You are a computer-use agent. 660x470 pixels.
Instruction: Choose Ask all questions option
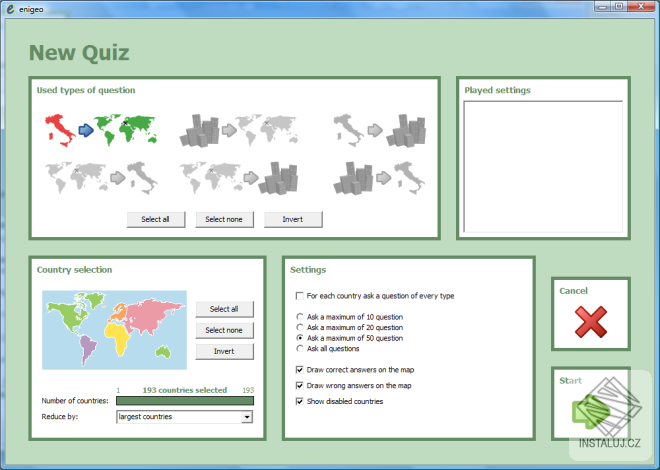pyautogui.click(x=300, y=348)
